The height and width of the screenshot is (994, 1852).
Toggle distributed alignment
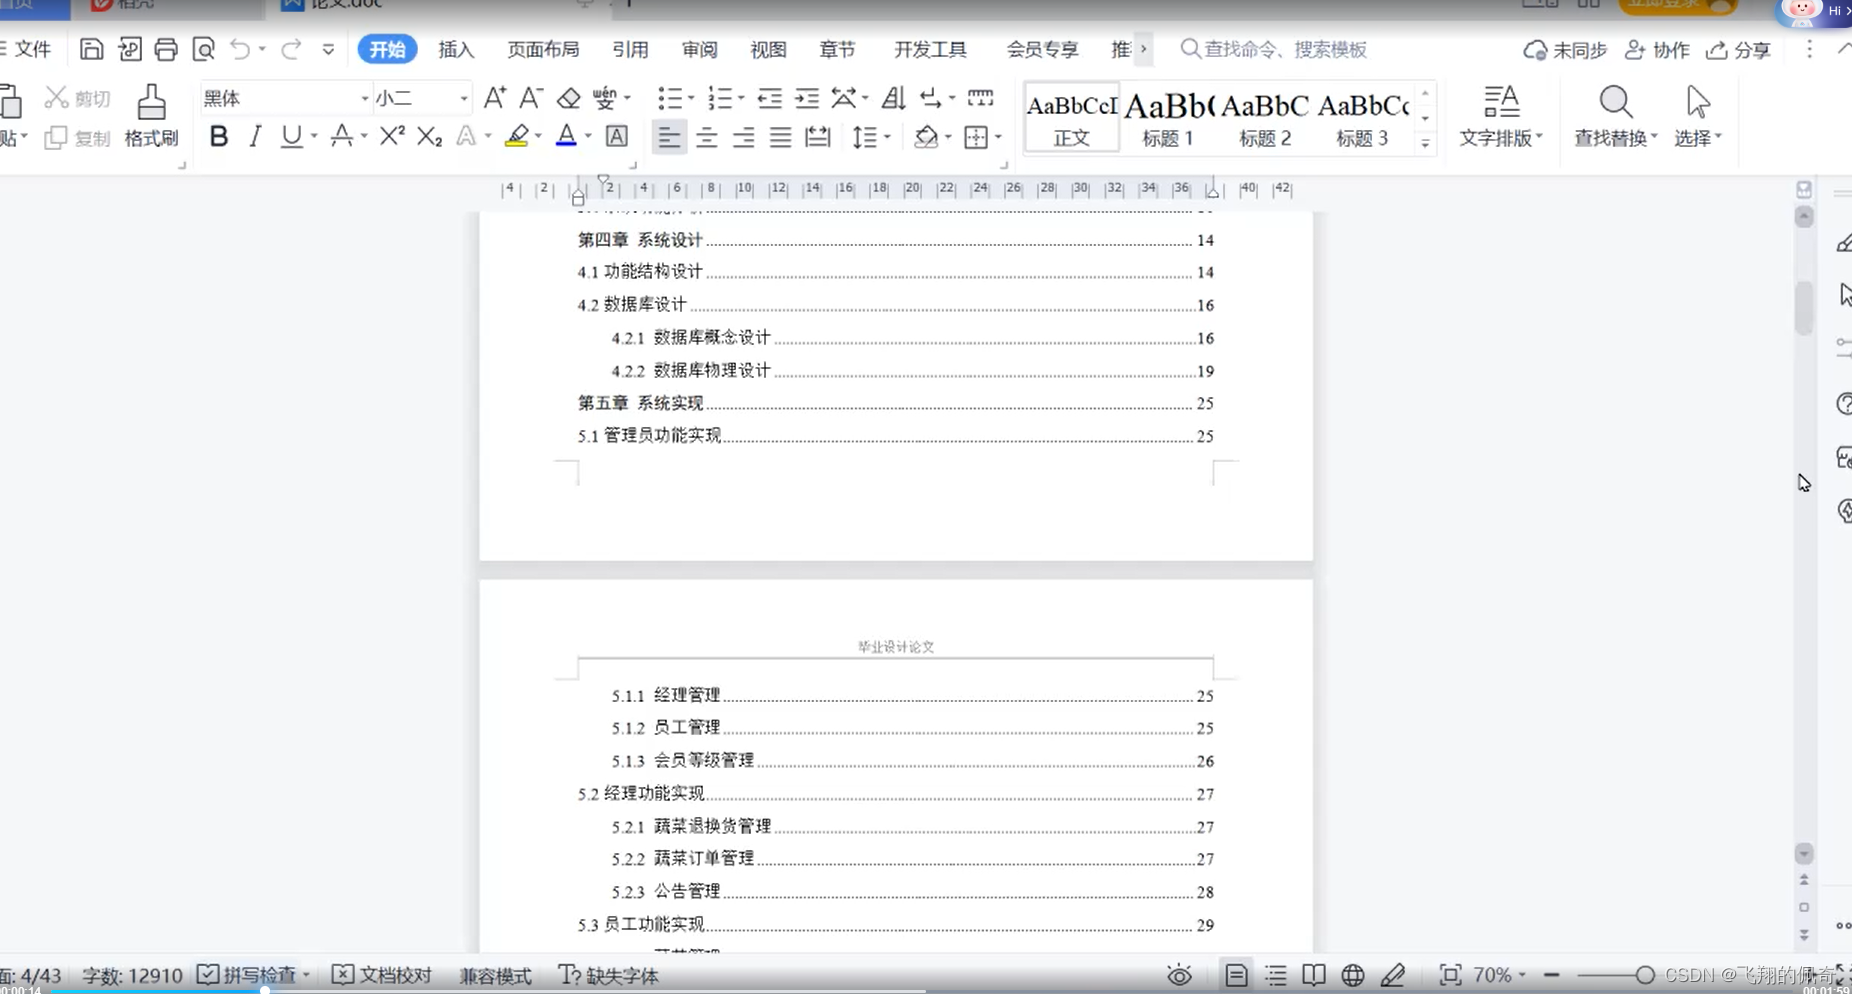click(817, 136)
